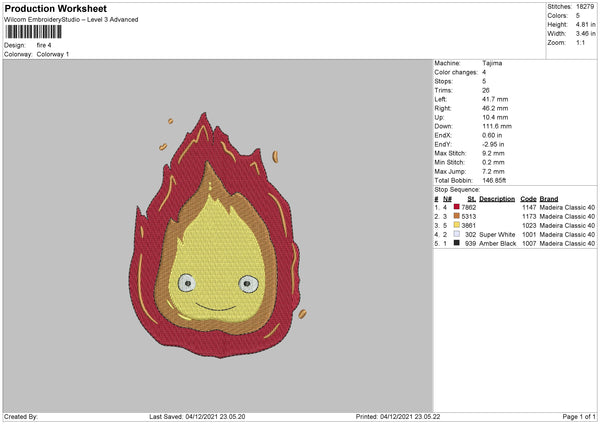This screenshot has height=424, width=600.
Task: Click the Left value 41.7 mm
Action: click(495, 99)
